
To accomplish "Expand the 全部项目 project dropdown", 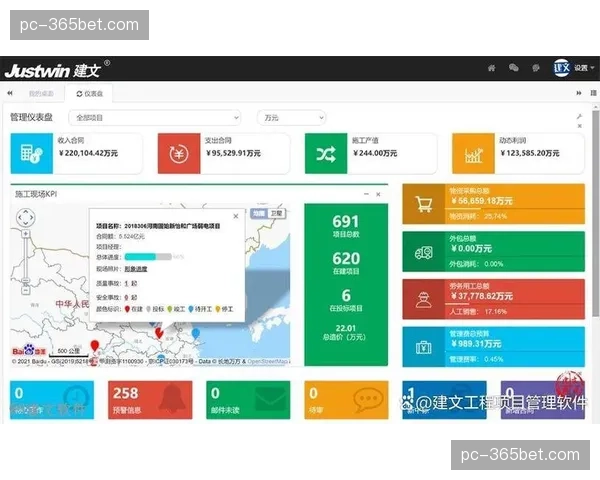I will [155, 117].
